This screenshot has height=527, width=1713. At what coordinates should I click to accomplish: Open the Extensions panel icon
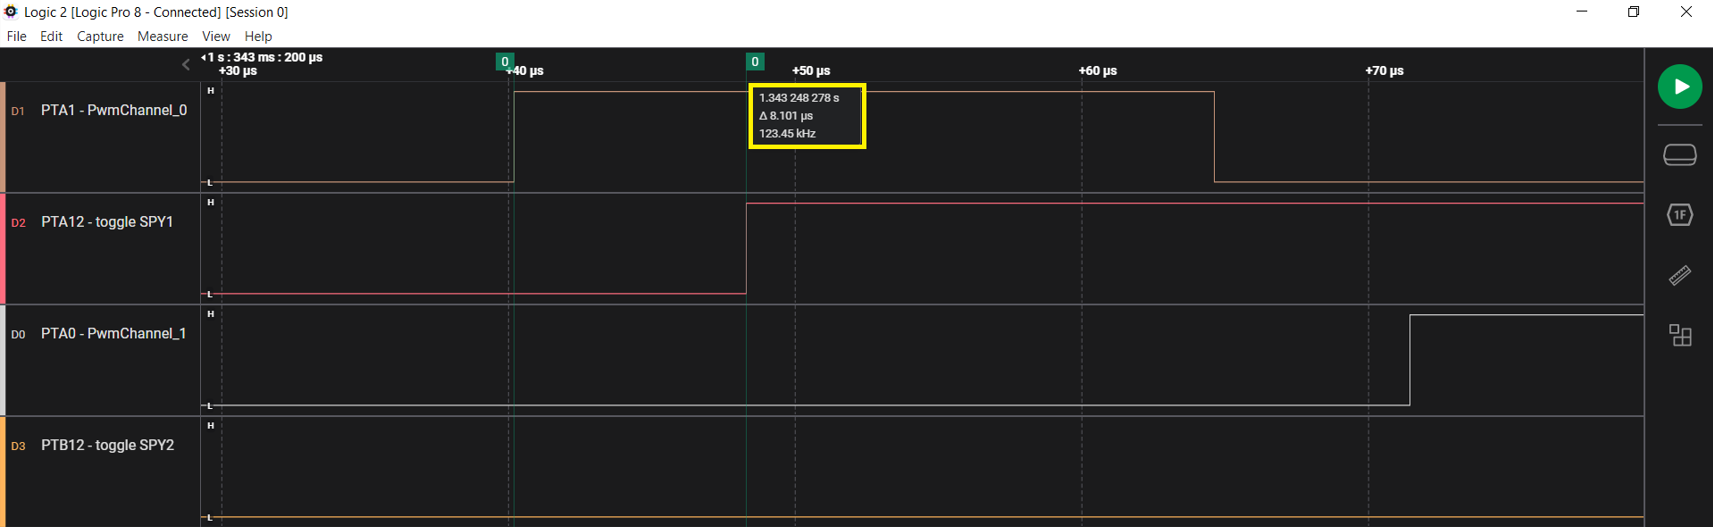[x=1680, y=335]
